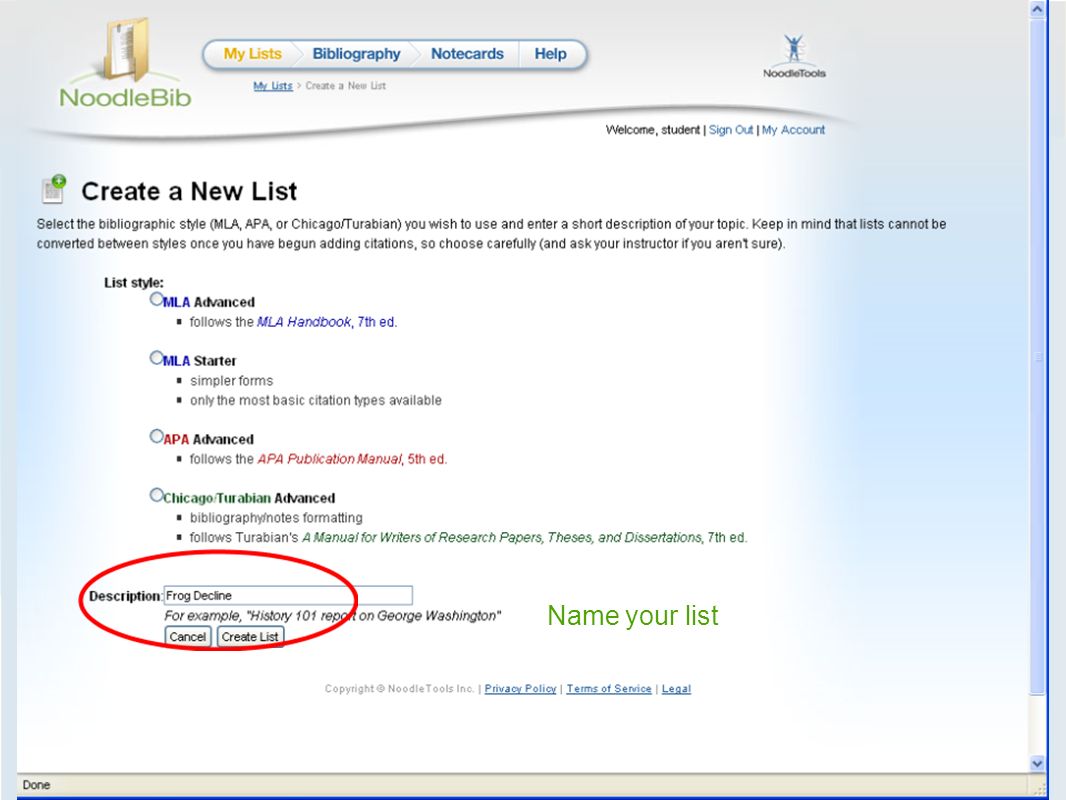Click the NoodleBib folder logo
The height and width of the screenshot is (800, 1066).
(x=126, y=63)
